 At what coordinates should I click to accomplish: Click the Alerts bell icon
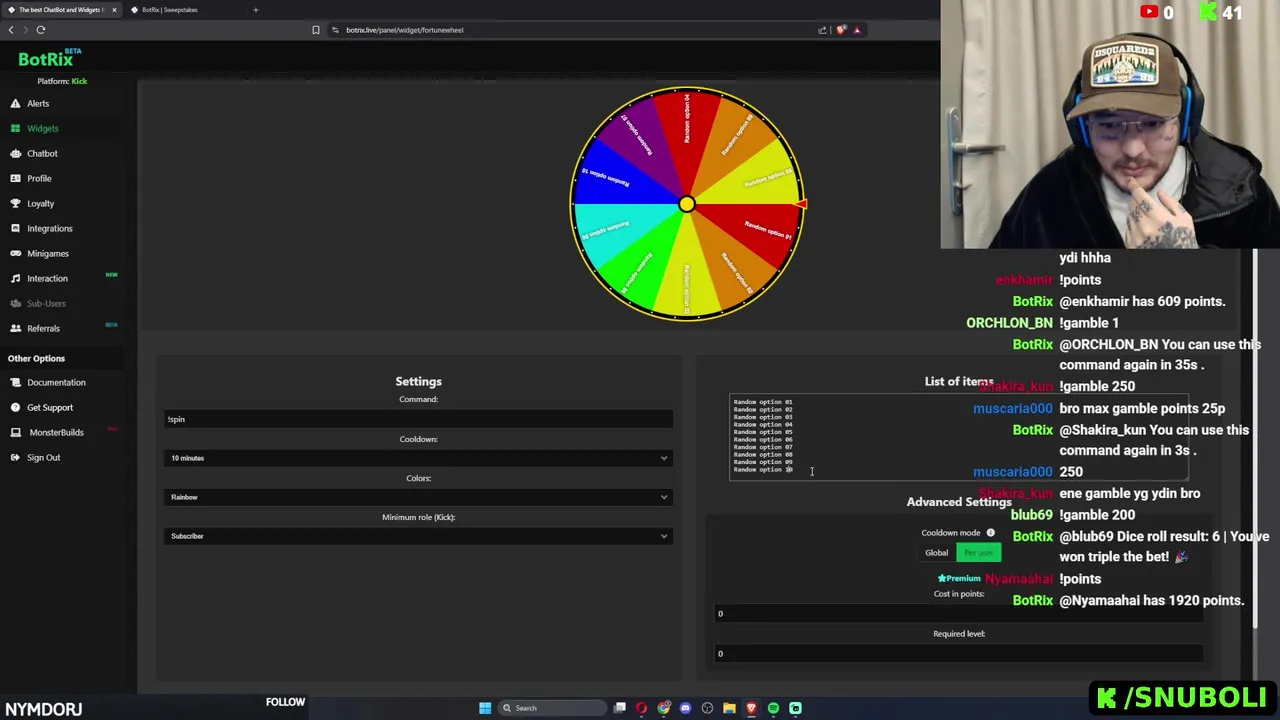click(16, 104)
